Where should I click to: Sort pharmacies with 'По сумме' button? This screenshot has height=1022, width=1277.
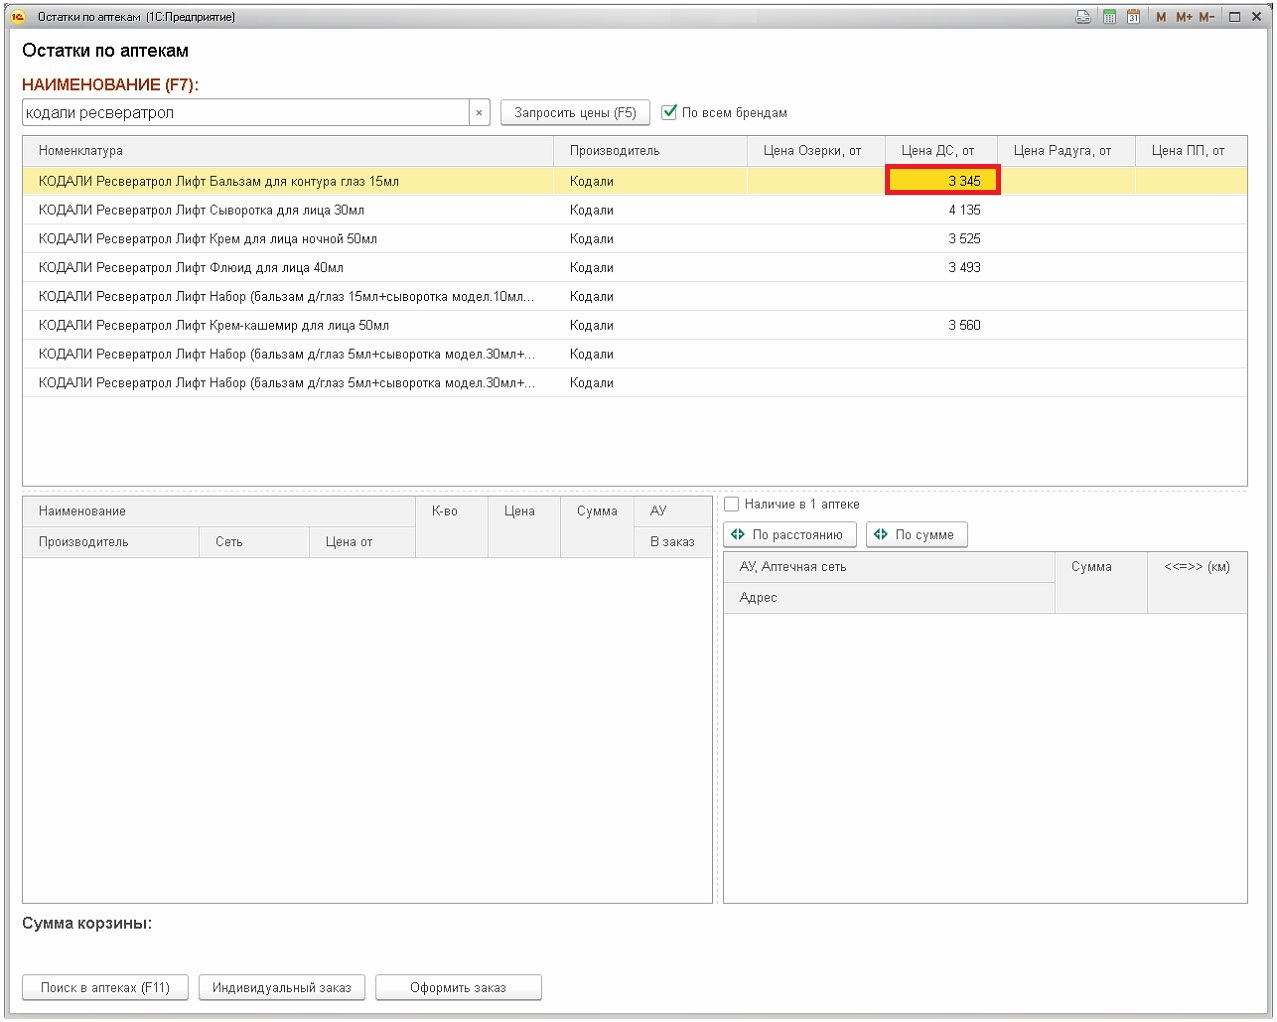916,535
